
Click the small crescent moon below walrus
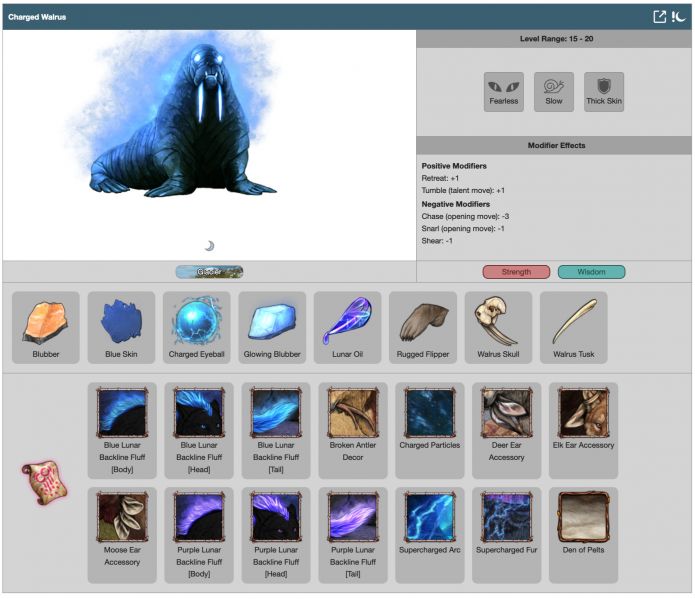point(209,245)
